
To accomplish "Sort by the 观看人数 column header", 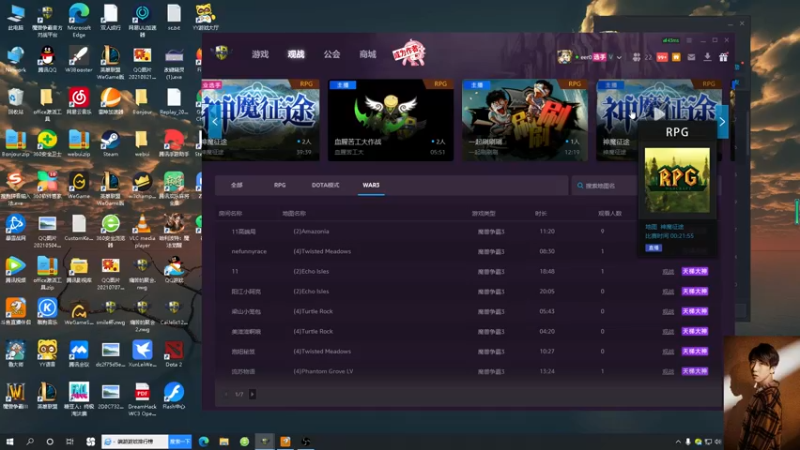I will tap(610, 214).
